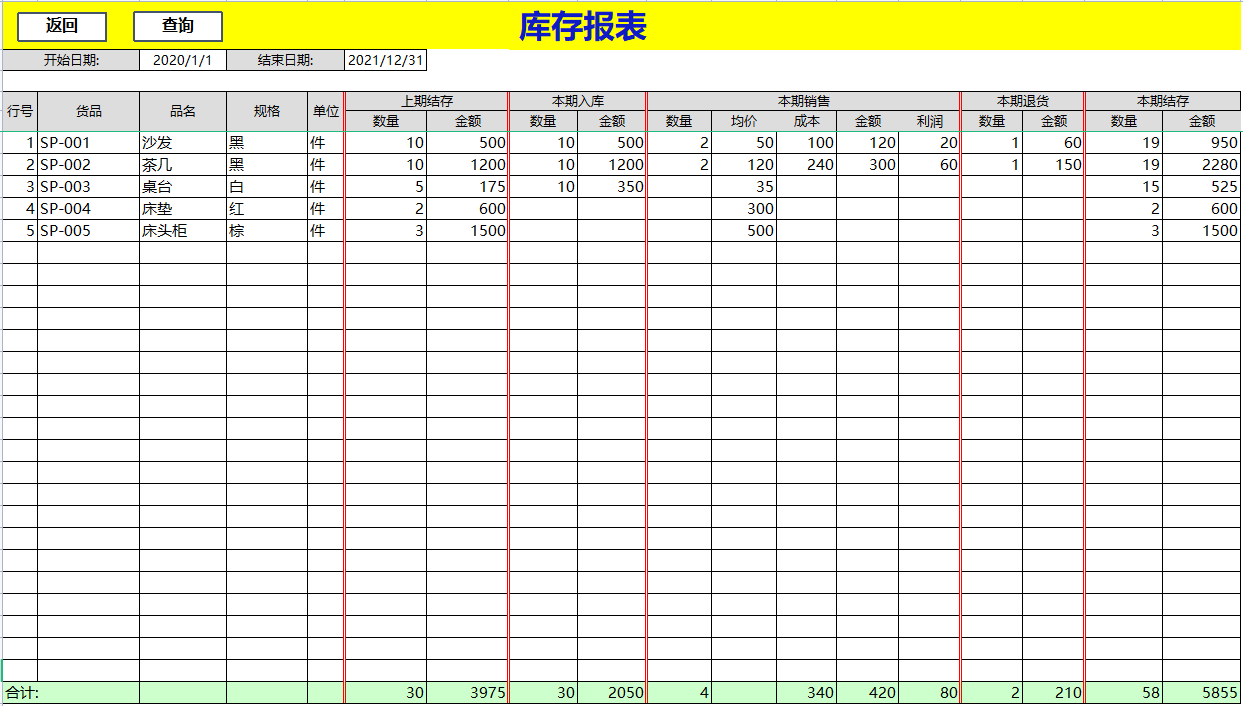
Task: Click the 开始日期 label
Action: (71, 60)
